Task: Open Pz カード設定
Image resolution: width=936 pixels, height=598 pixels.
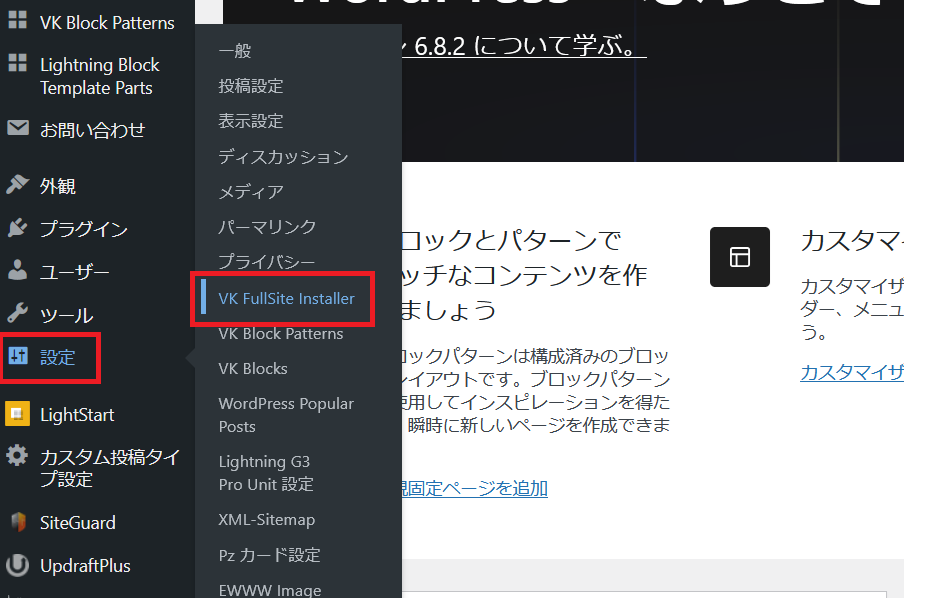Action: point(269,555)
